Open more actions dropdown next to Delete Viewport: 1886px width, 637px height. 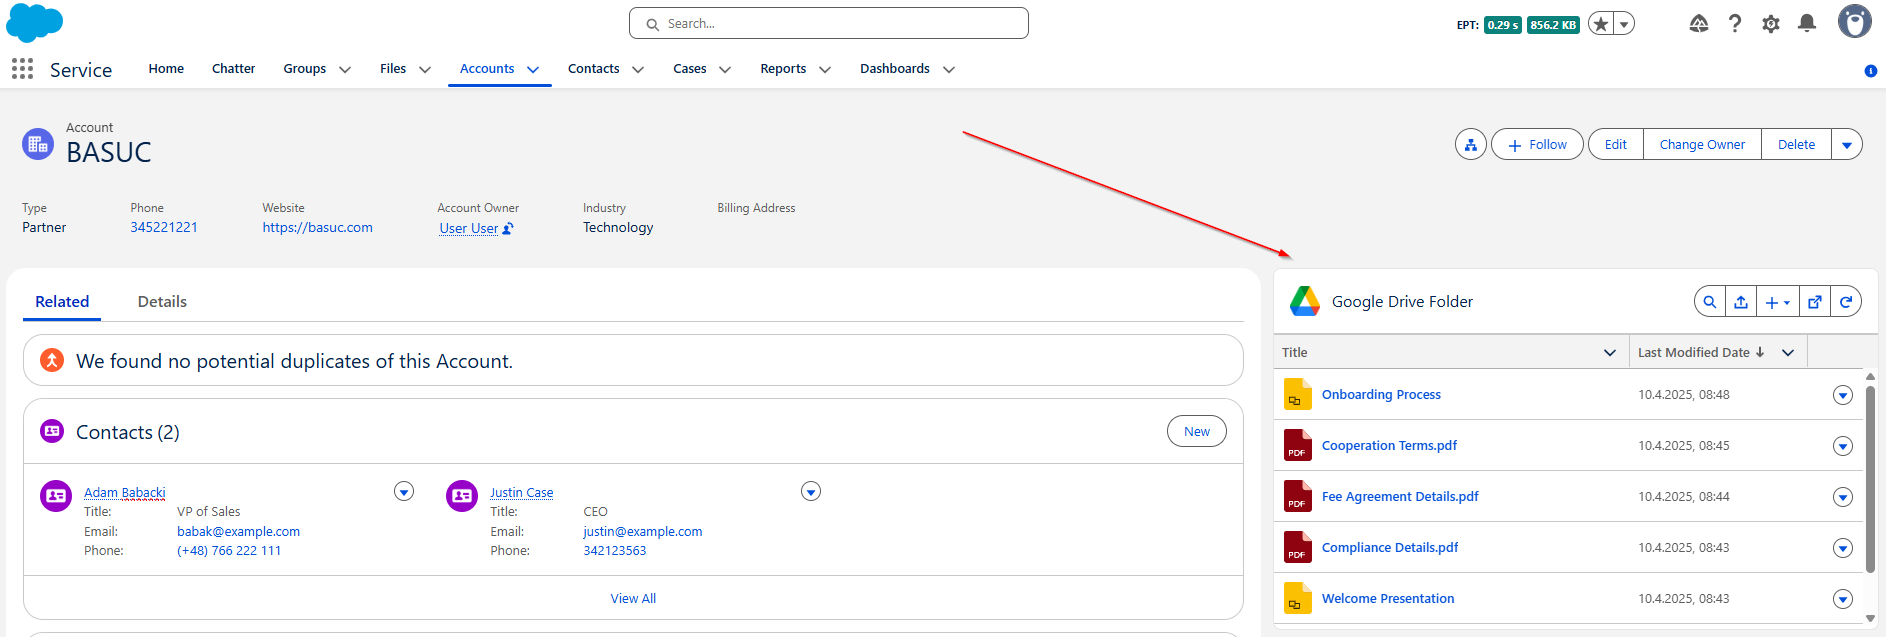pos(1846,145)
